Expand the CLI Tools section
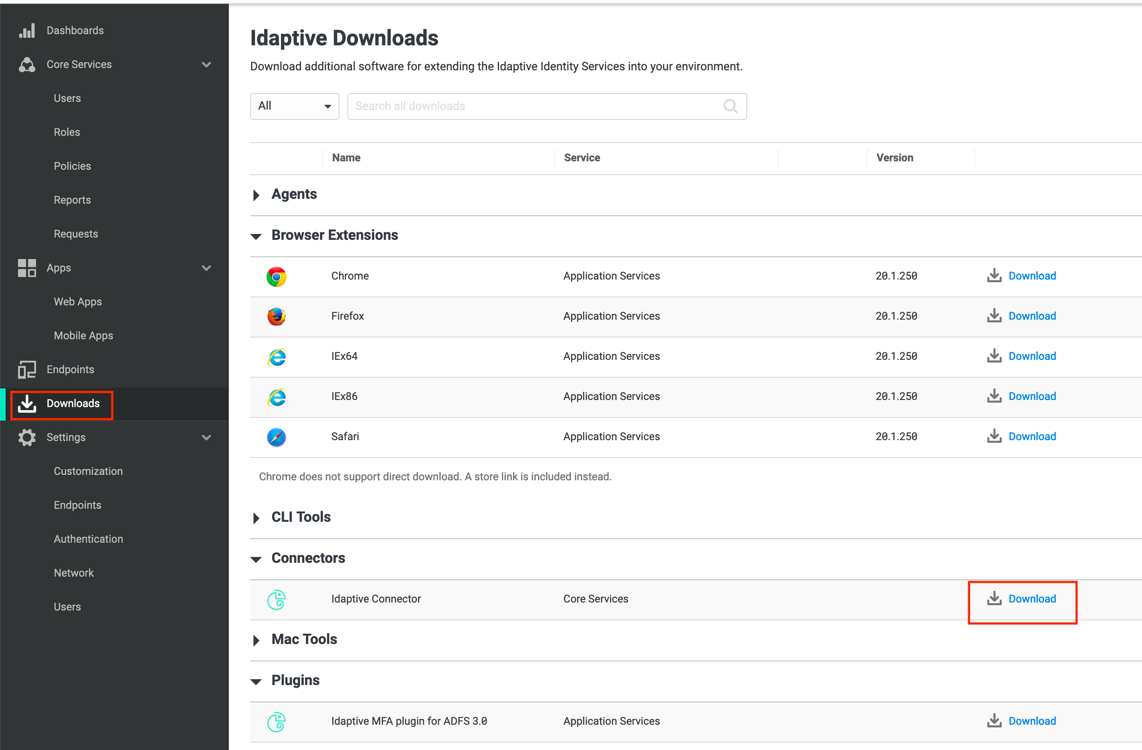Screen dimensions: 1142x750 256,517
